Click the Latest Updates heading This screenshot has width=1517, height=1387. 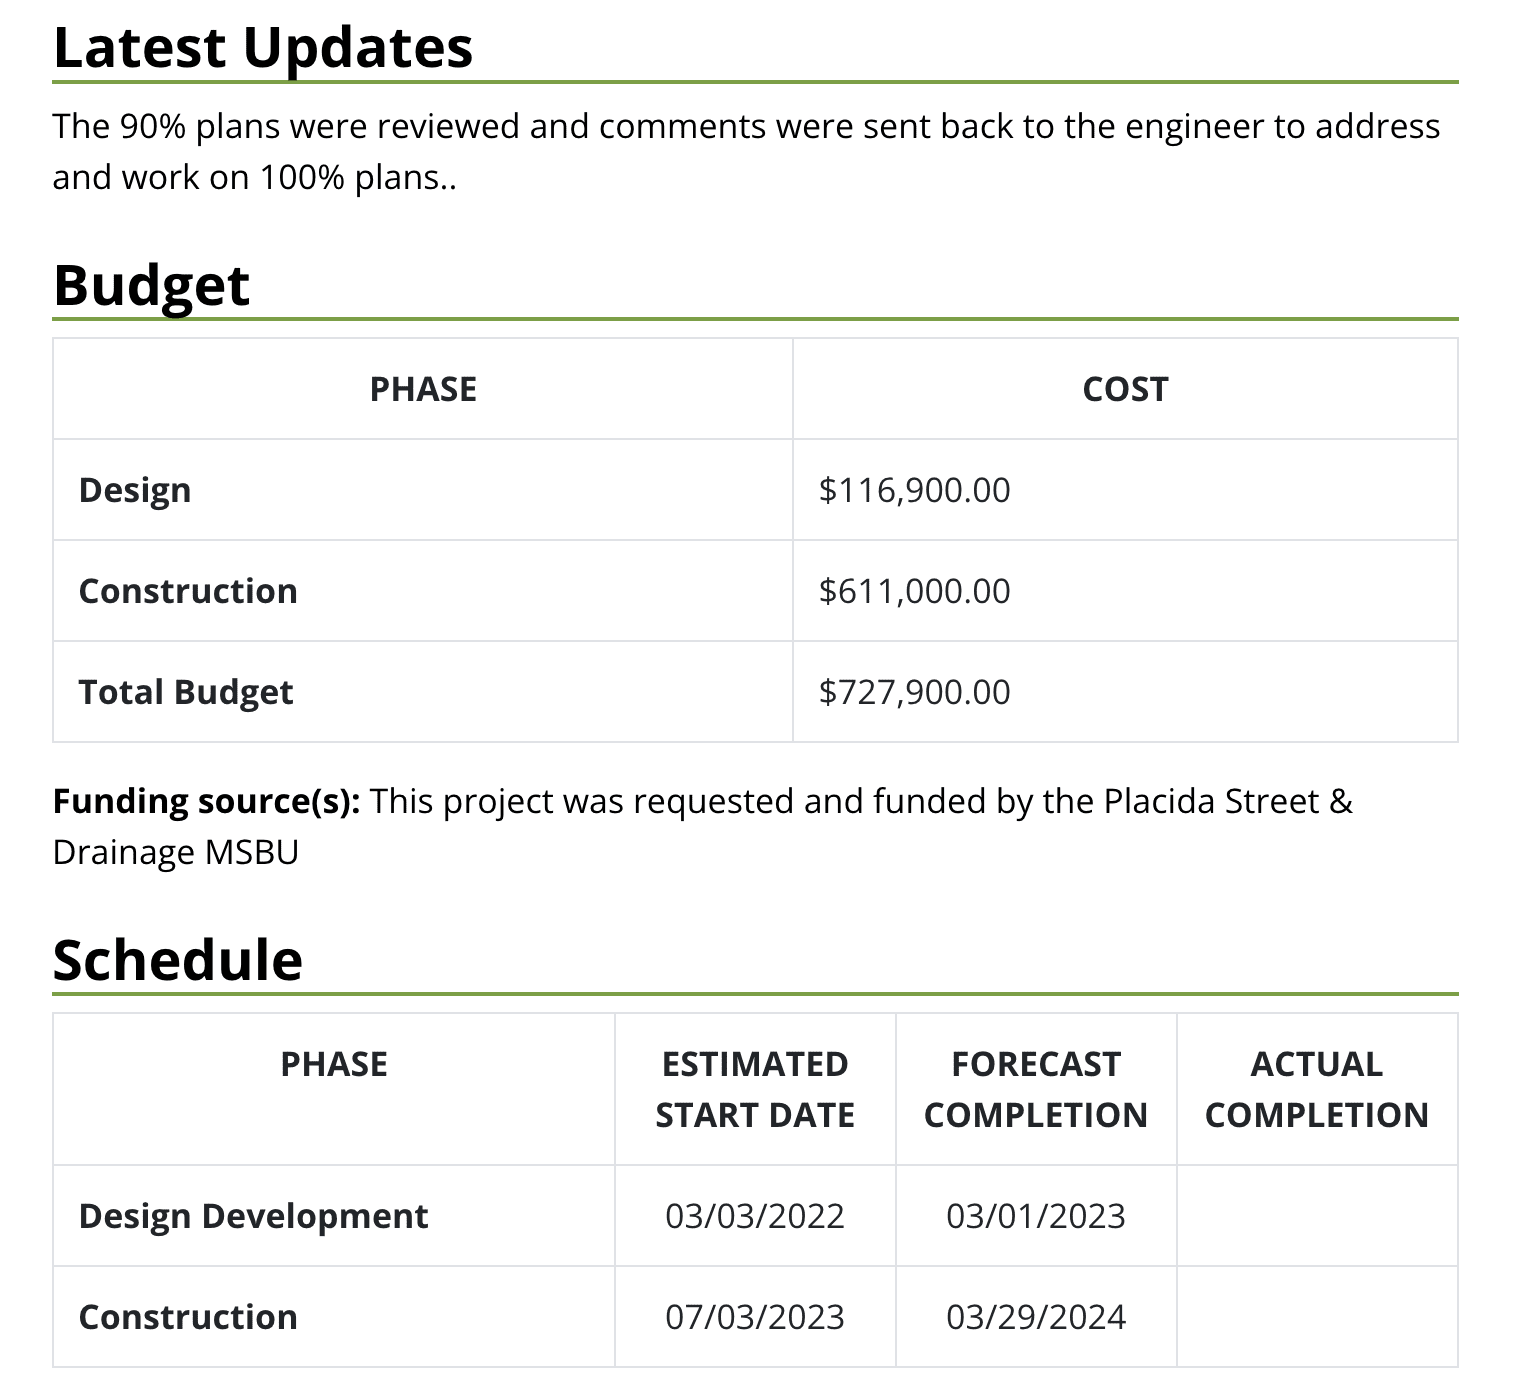pyautogui.click(x=263, y=47)
